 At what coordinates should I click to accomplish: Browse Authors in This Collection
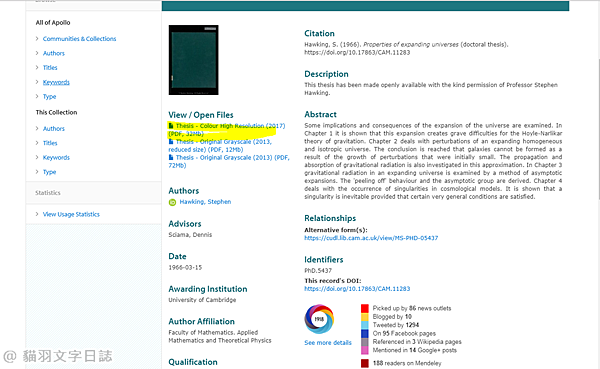point(54,129)
